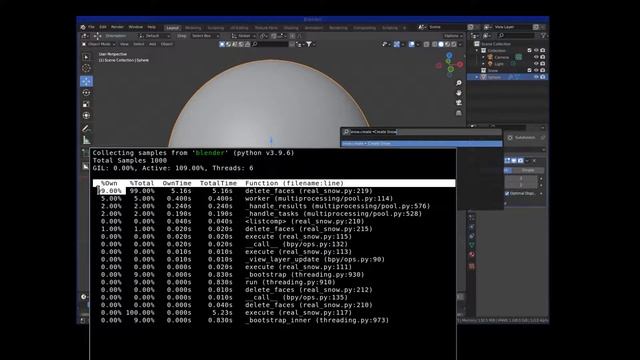Disable Sphere render camera icon in Outliner

(x=543, y=77)
